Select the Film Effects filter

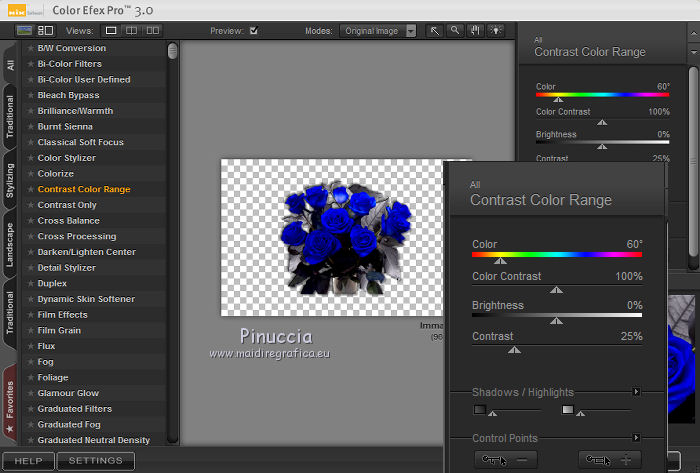point(62,315)
